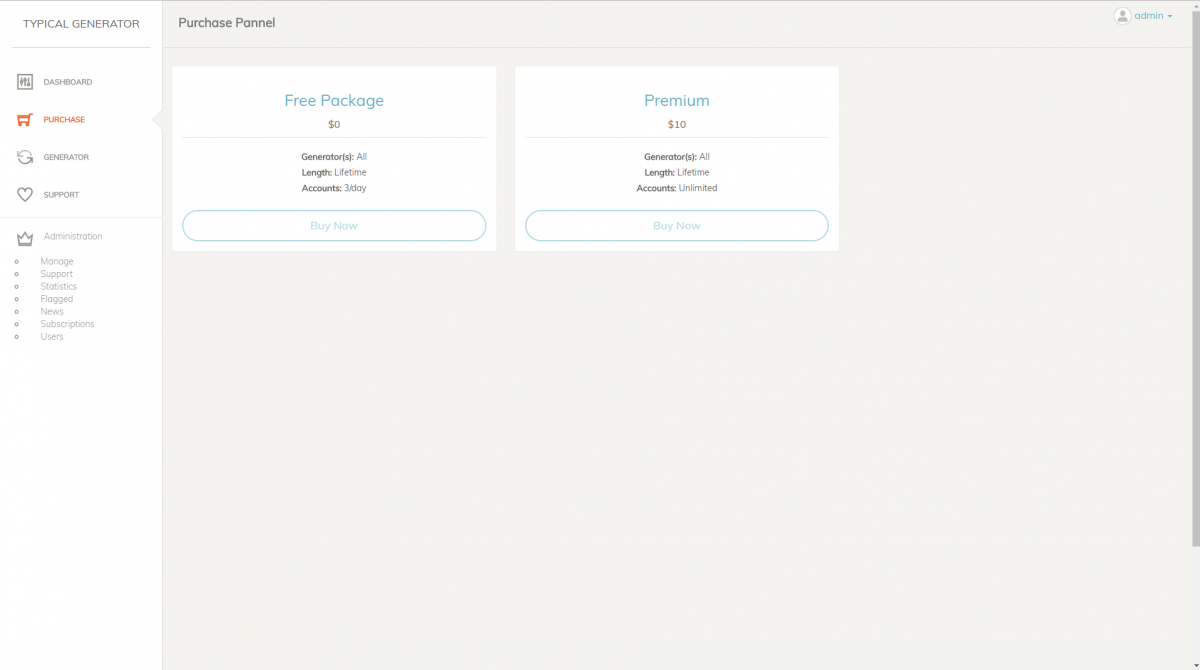Select the Generator menu label
Viewport: 1200px width, 670px height.
click(66, 157)
